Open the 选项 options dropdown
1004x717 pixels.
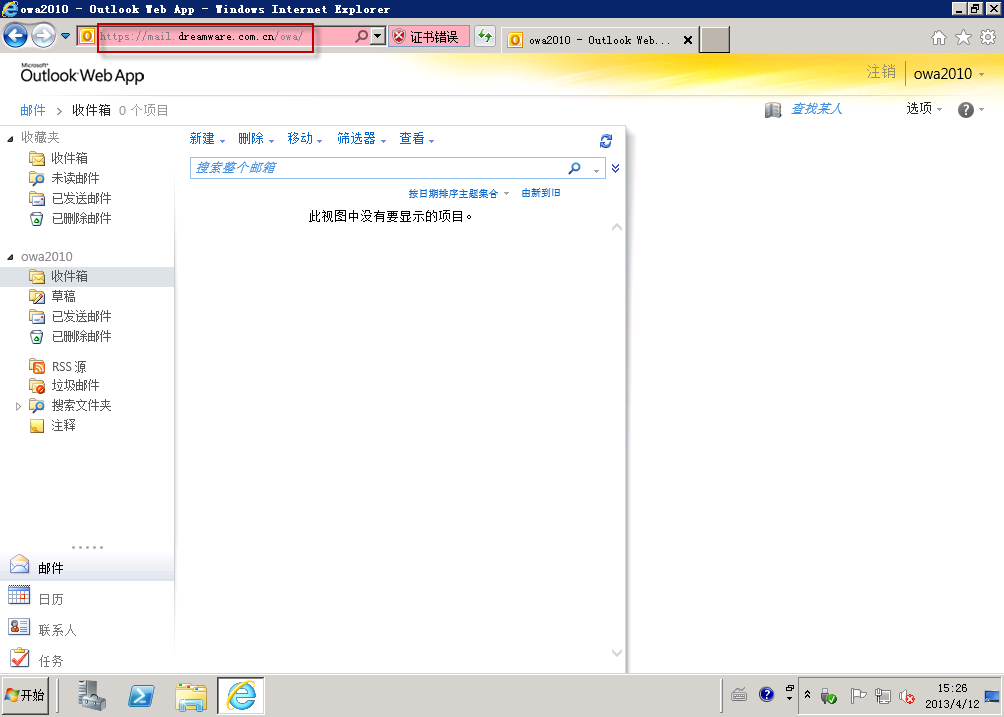pyautogui.click(x=924, y=109)
